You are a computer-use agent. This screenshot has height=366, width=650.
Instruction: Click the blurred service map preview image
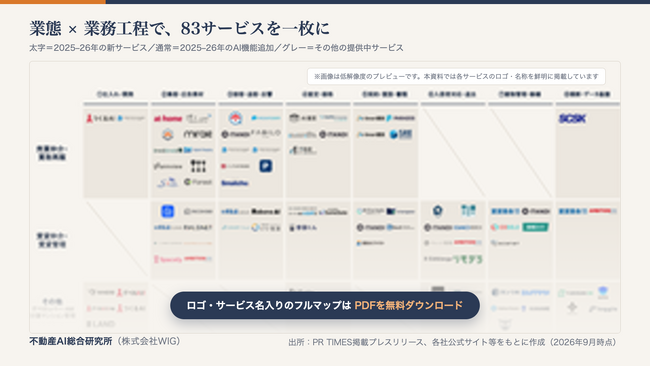(325, 197)
